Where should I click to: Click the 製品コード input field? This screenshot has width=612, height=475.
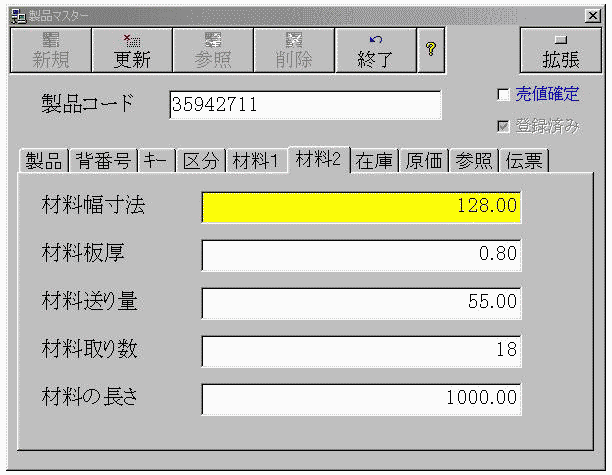pos(306,105)
